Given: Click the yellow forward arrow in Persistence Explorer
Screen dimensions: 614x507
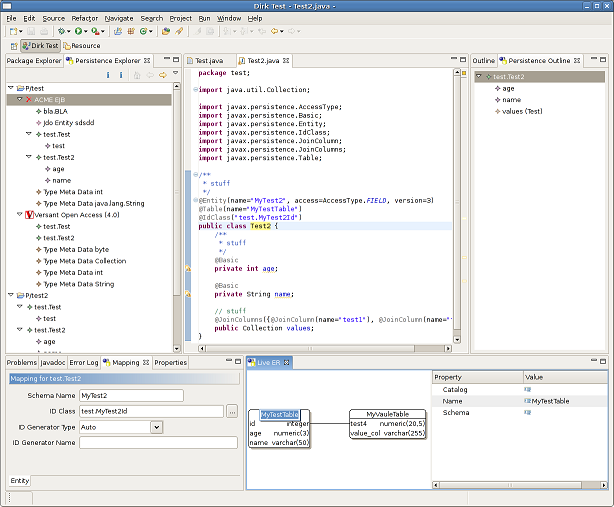Looking at the screenshot, I should tap(163, 75).
